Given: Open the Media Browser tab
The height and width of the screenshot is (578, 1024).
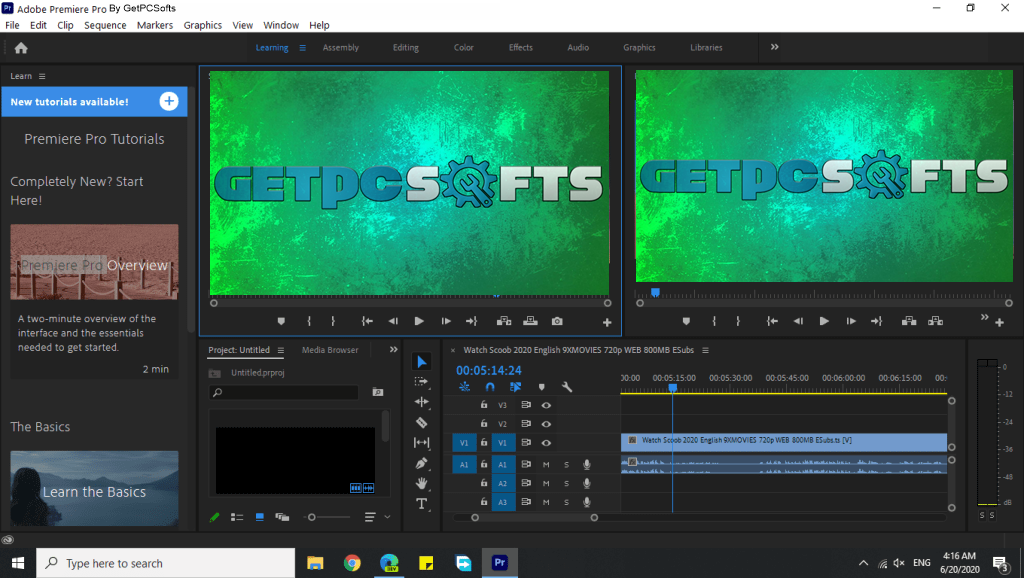Looking at the screenshot, I should coord(330,350).
